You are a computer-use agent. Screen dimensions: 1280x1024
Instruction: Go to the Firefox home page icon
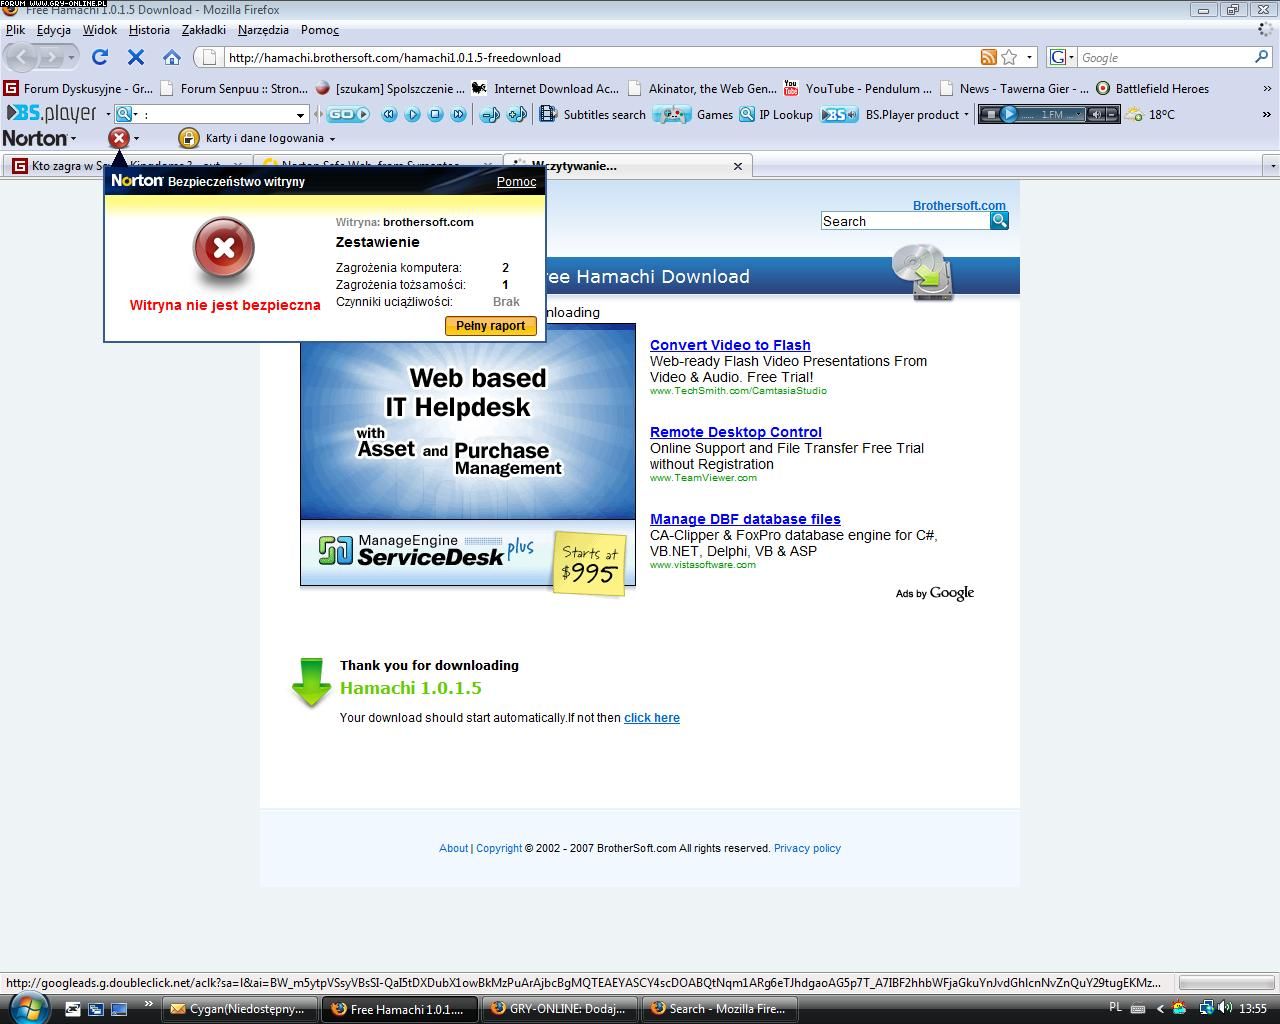[172, 58]
